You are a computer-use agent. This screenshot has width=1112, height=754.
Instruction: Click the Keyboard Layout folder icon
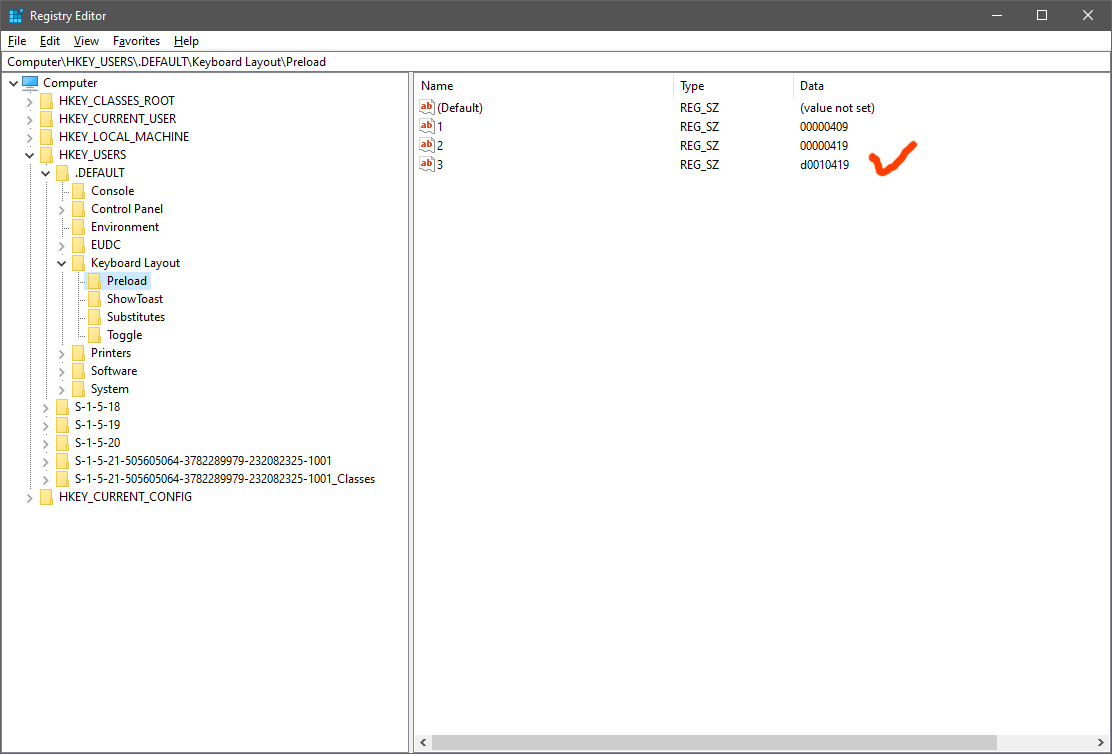tap(79, 263)
